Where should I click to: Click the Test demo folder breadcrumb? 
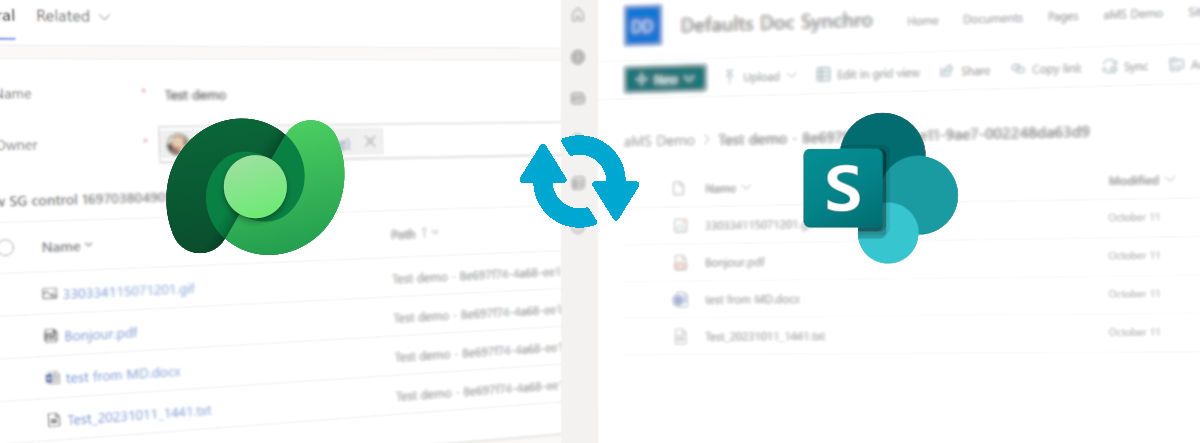903,134
